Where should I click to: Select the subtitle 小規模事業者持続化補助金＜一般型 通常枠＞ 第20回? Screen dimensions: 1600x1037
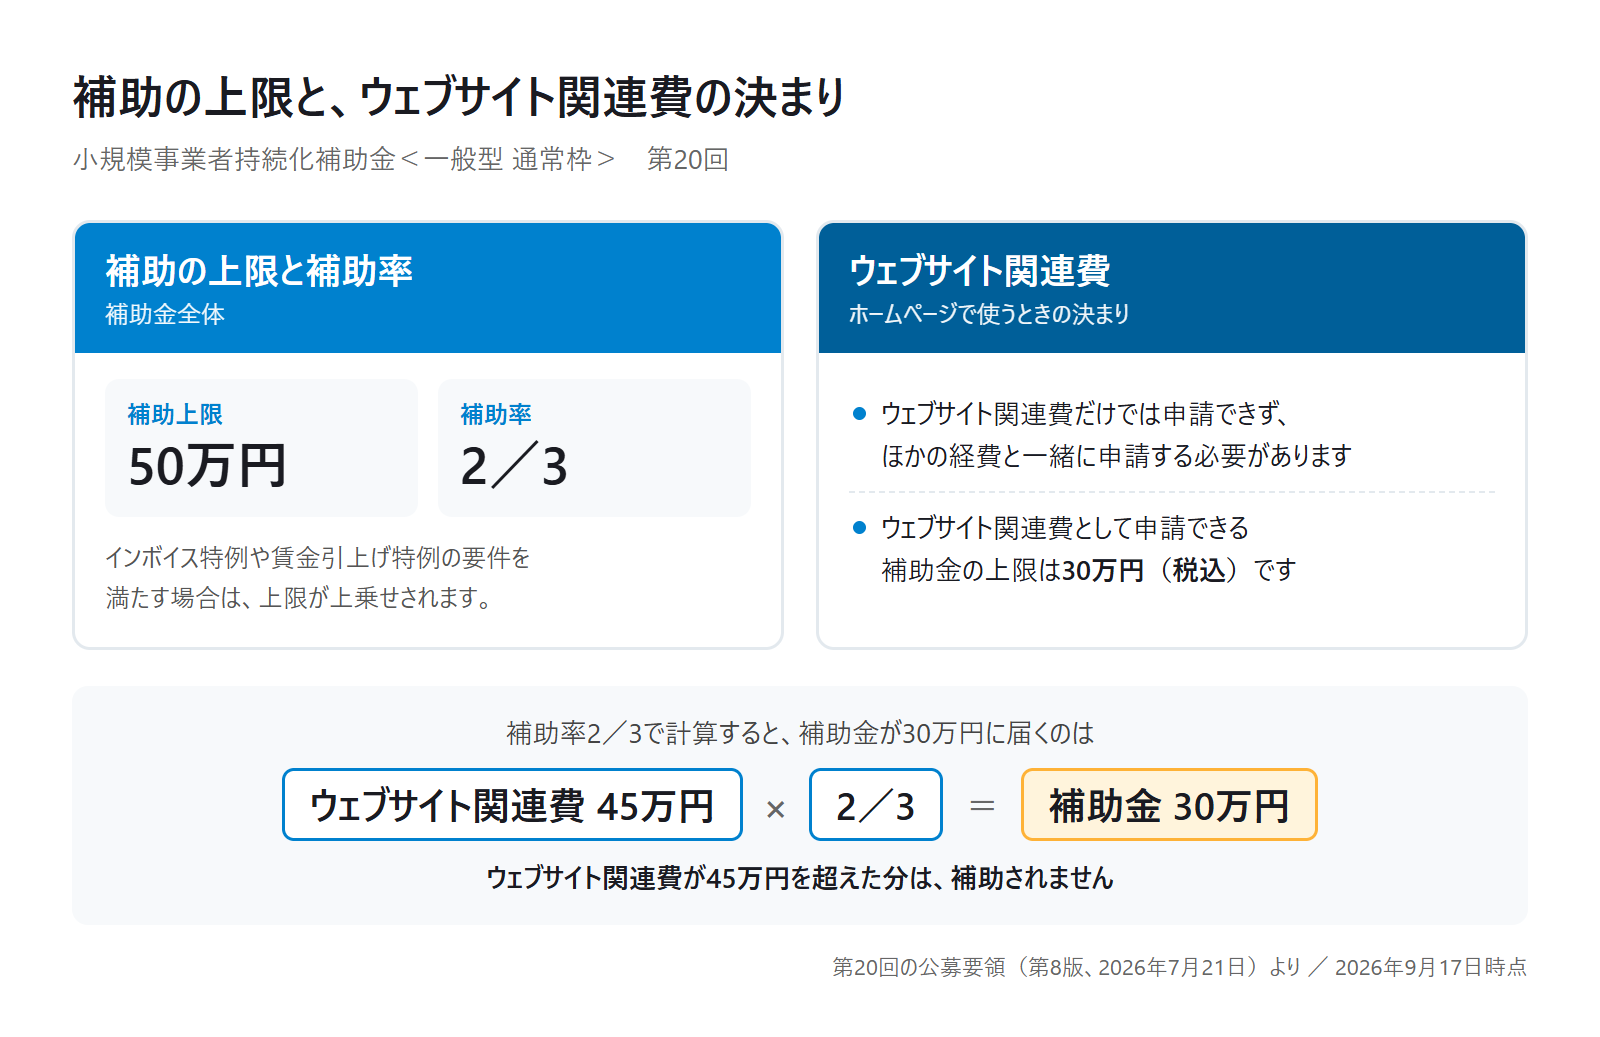click(401, 160)
